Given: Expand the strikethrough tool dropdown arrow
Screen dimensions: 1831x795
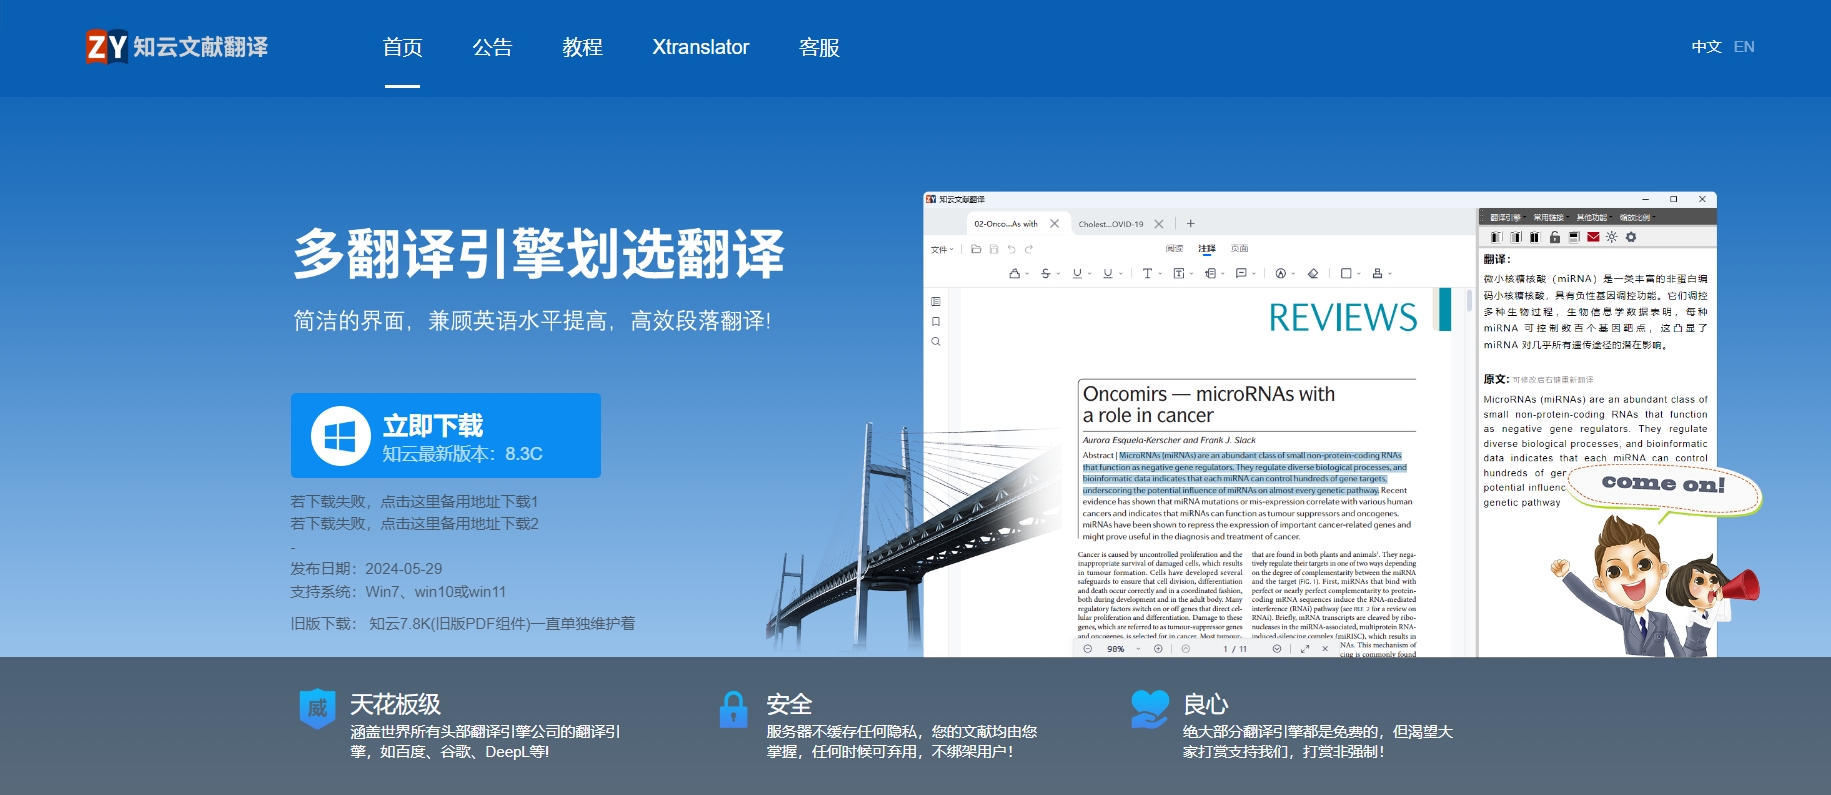Looking at the screenshot, I should [x=1058, y=274].
